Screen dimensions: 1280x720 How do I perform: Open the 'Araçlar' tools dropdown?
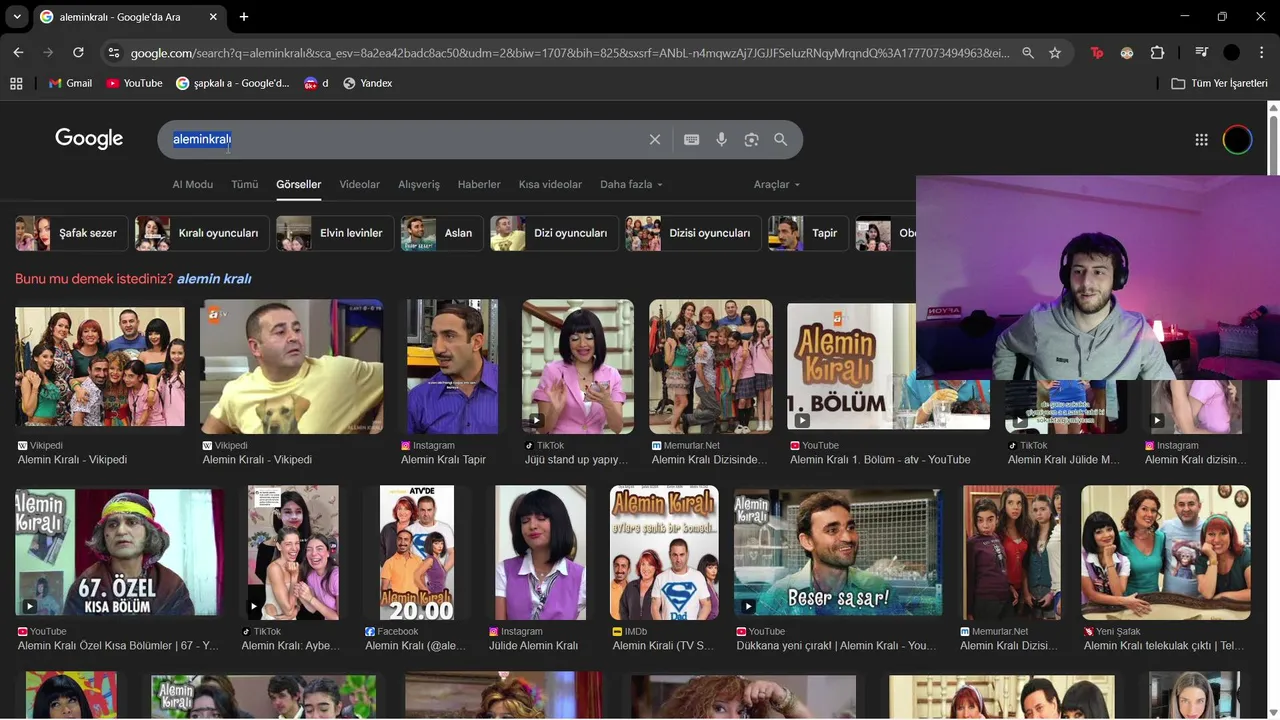[x=777, y=184]
